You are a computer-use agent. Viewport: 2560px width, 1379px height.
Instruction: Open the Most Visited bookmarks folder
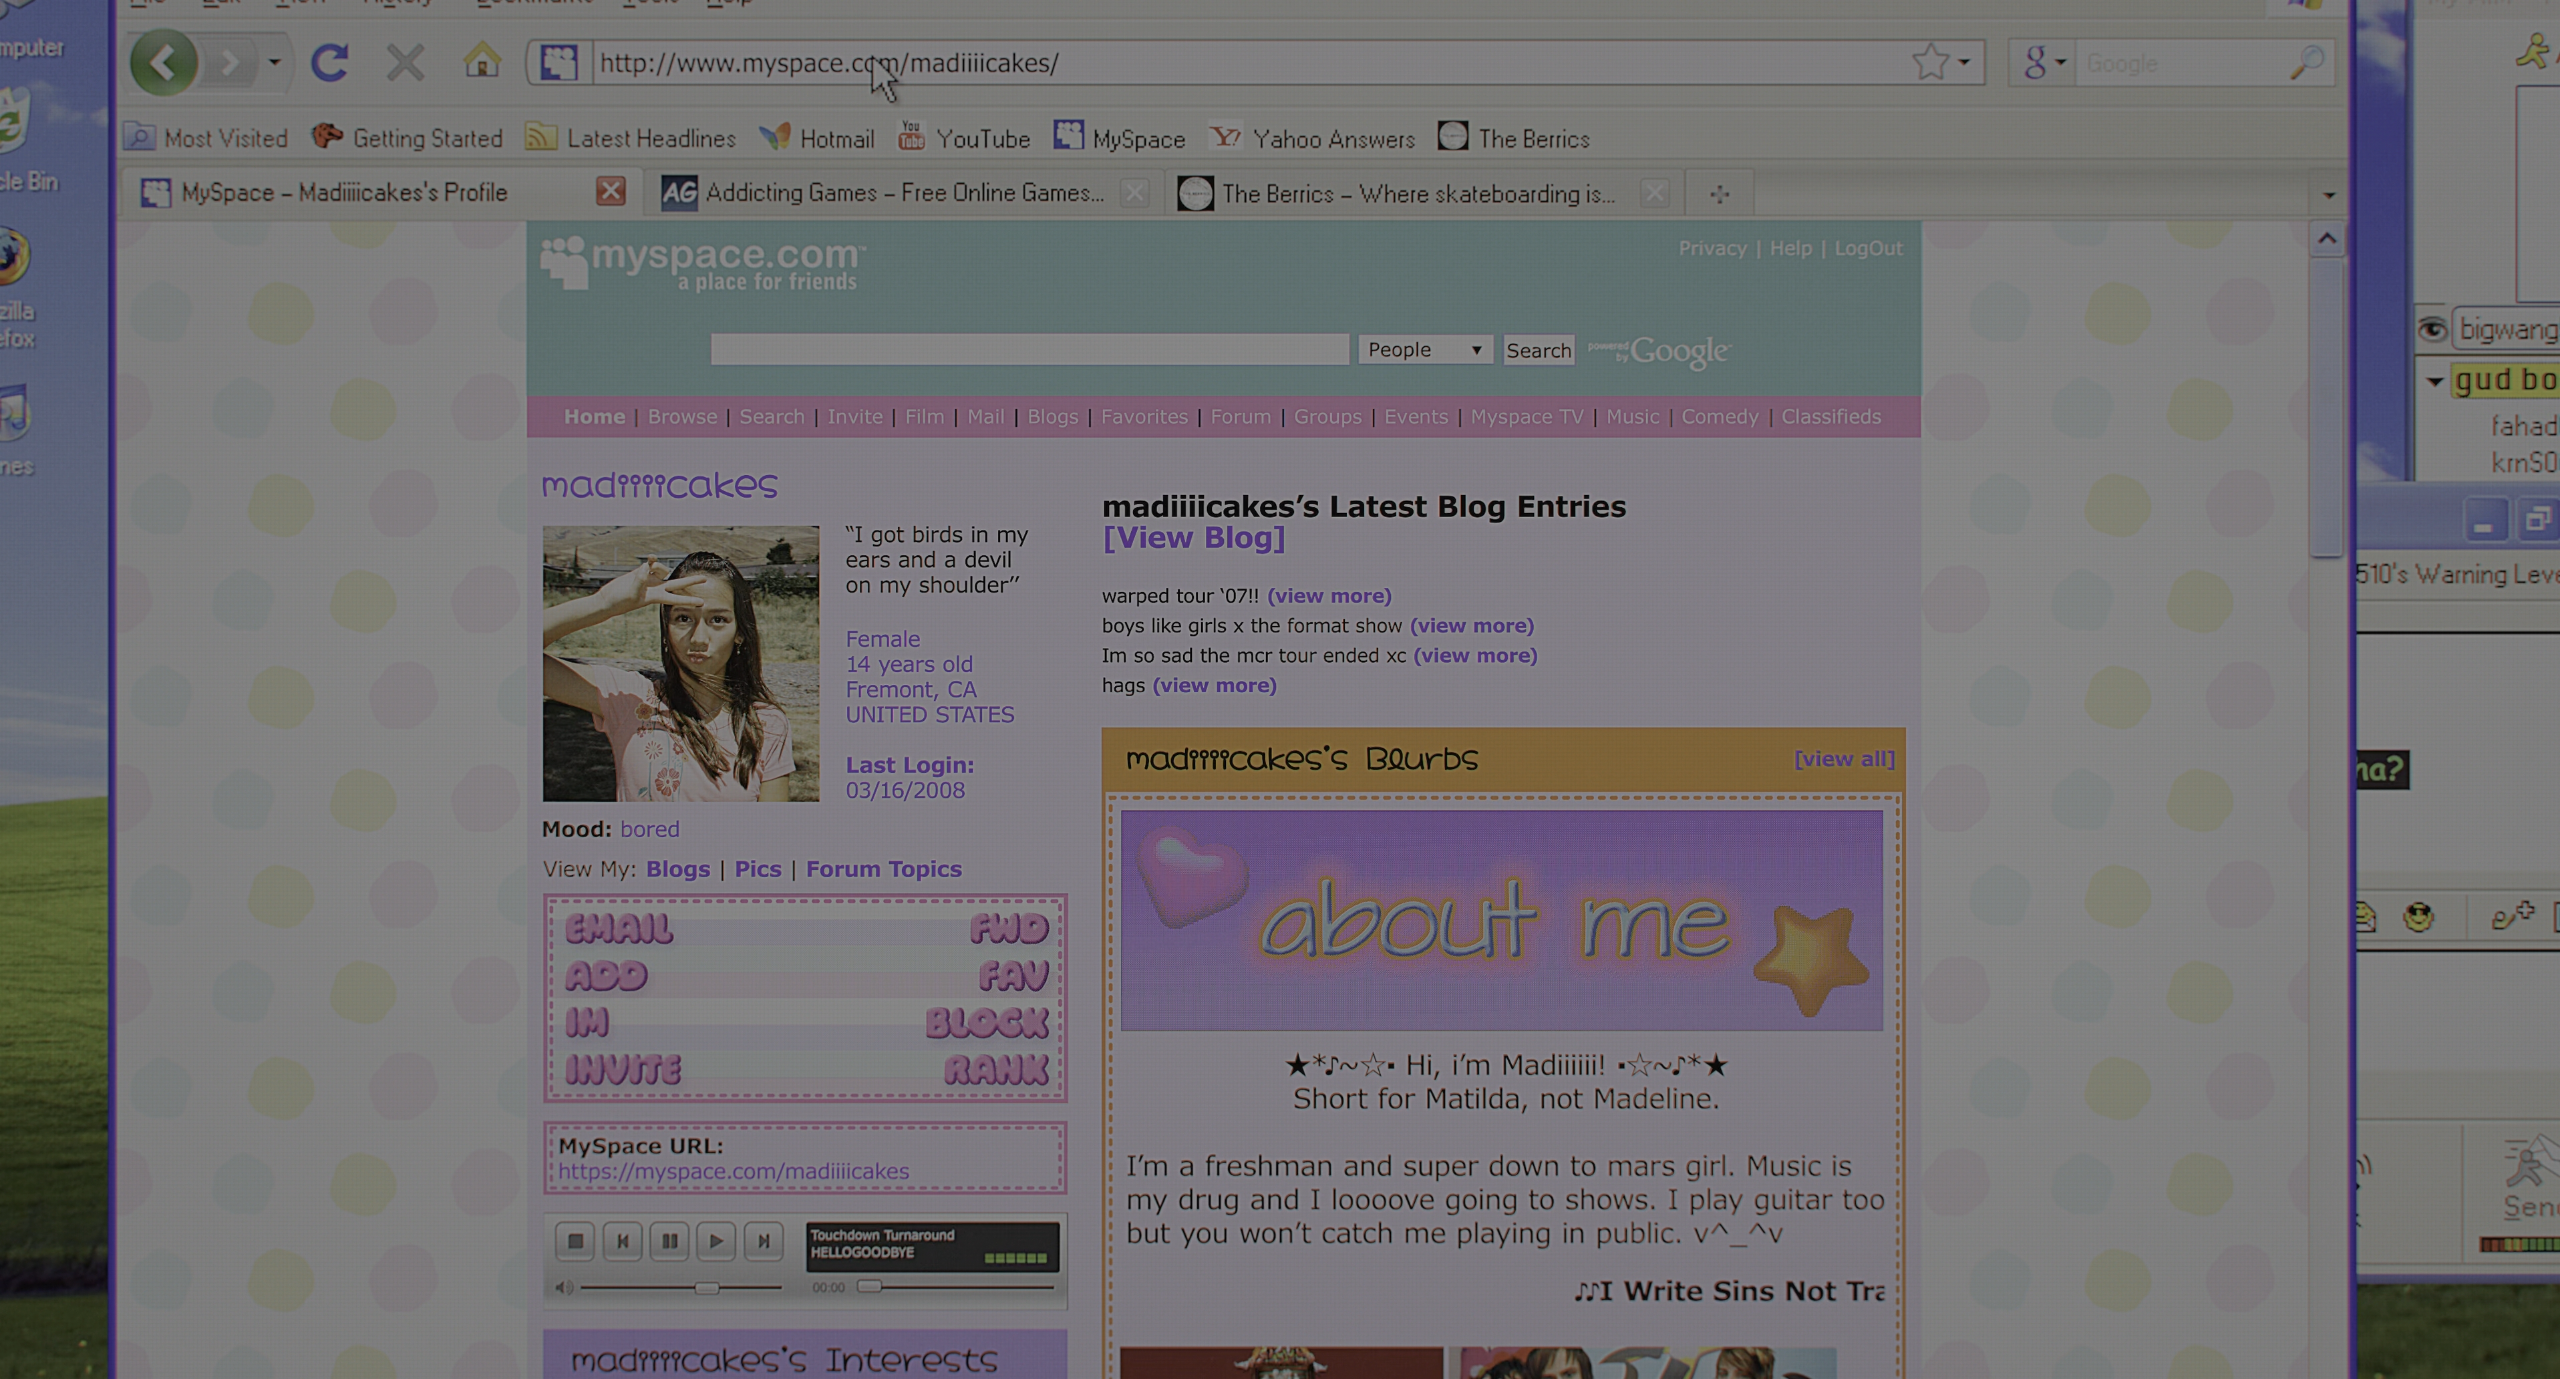pyautogui.click(x=208, y=138)
